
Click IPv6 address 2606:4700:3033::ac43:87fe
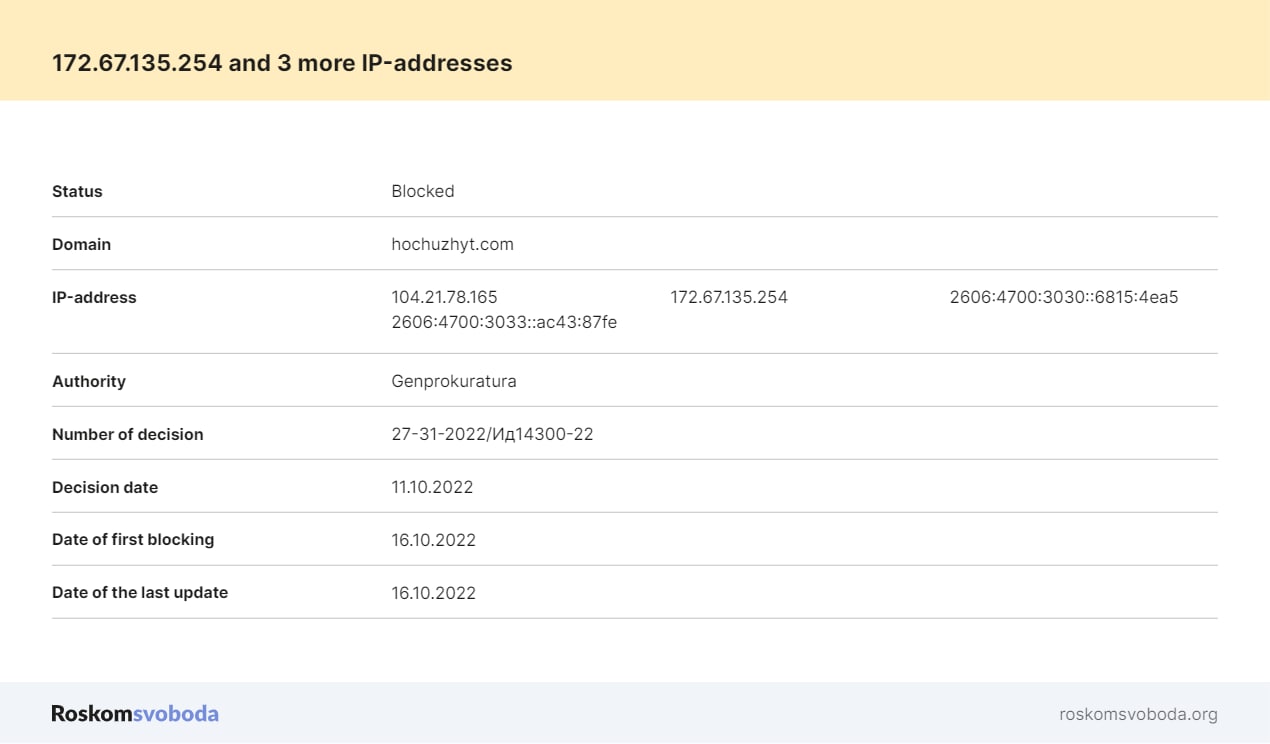coord(504,322)
